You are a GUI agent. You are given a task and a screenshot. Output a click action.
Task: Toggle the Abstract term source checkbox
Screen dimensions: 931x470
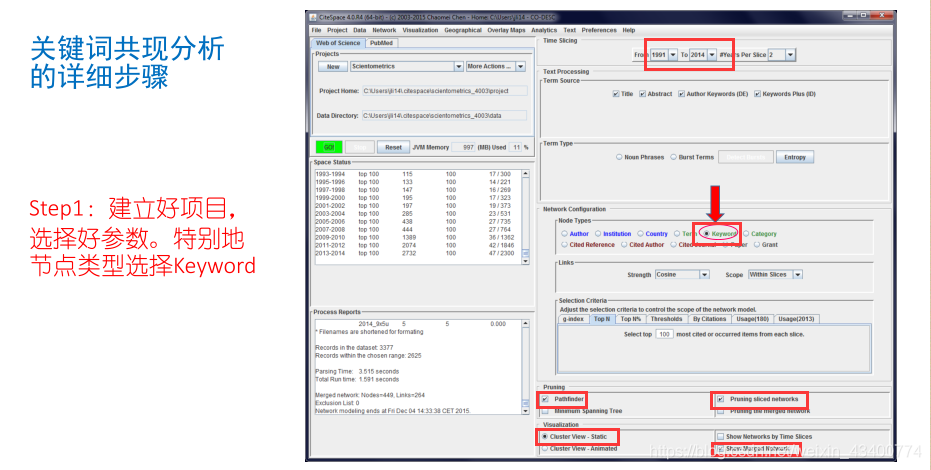click(x=642, y=94)
